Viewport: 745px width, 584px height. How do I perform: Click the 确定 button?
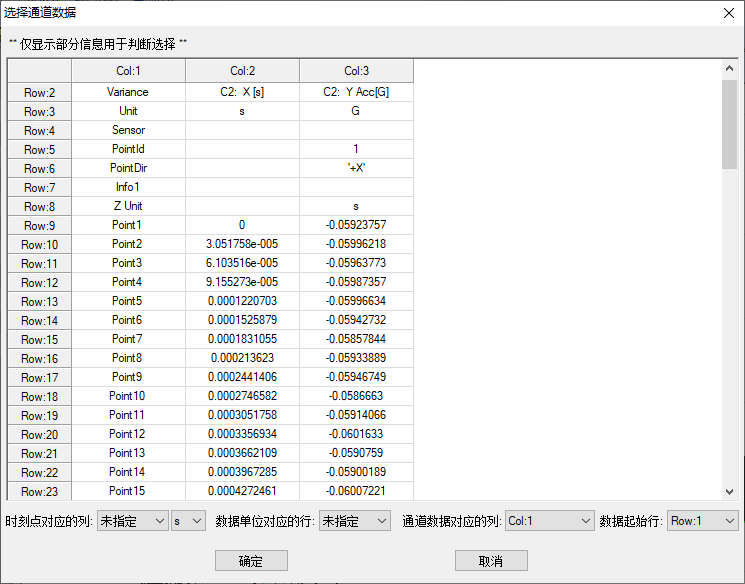coord(251,561)
